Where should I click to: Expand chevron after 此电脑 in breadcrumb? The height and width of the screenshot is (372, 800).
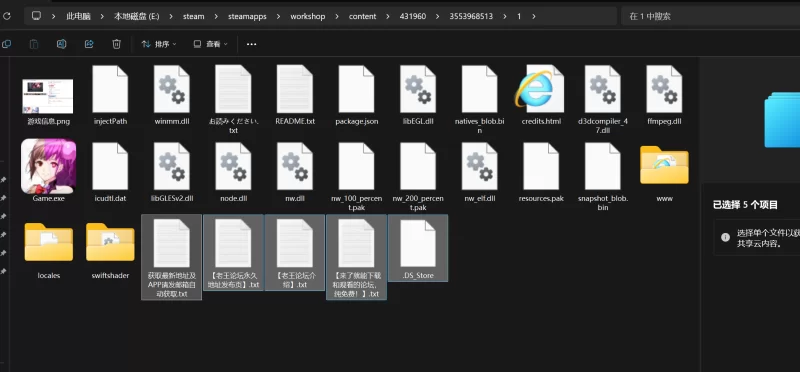coord(102,16)
